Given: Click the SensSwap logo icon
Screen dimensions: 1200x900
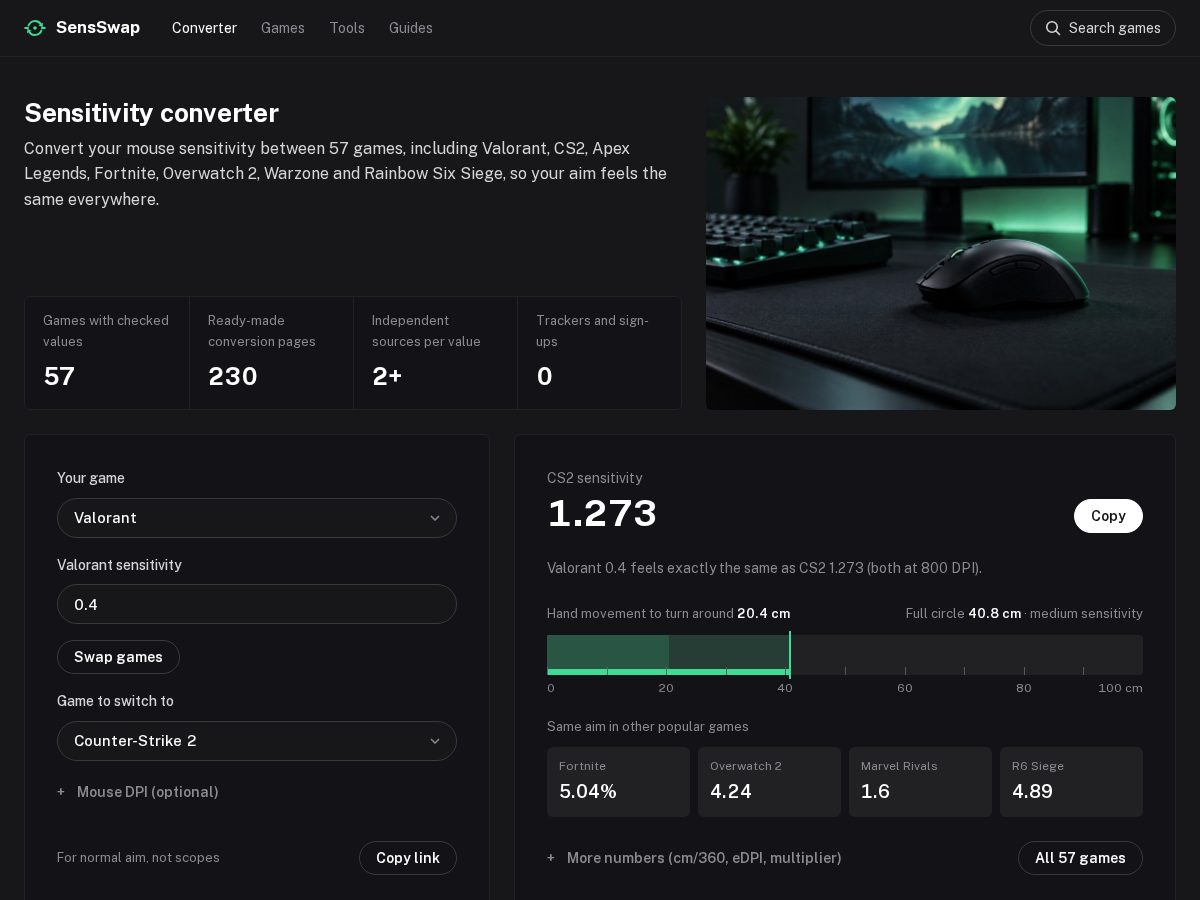Looking at the screenshot, I should 35,28.
